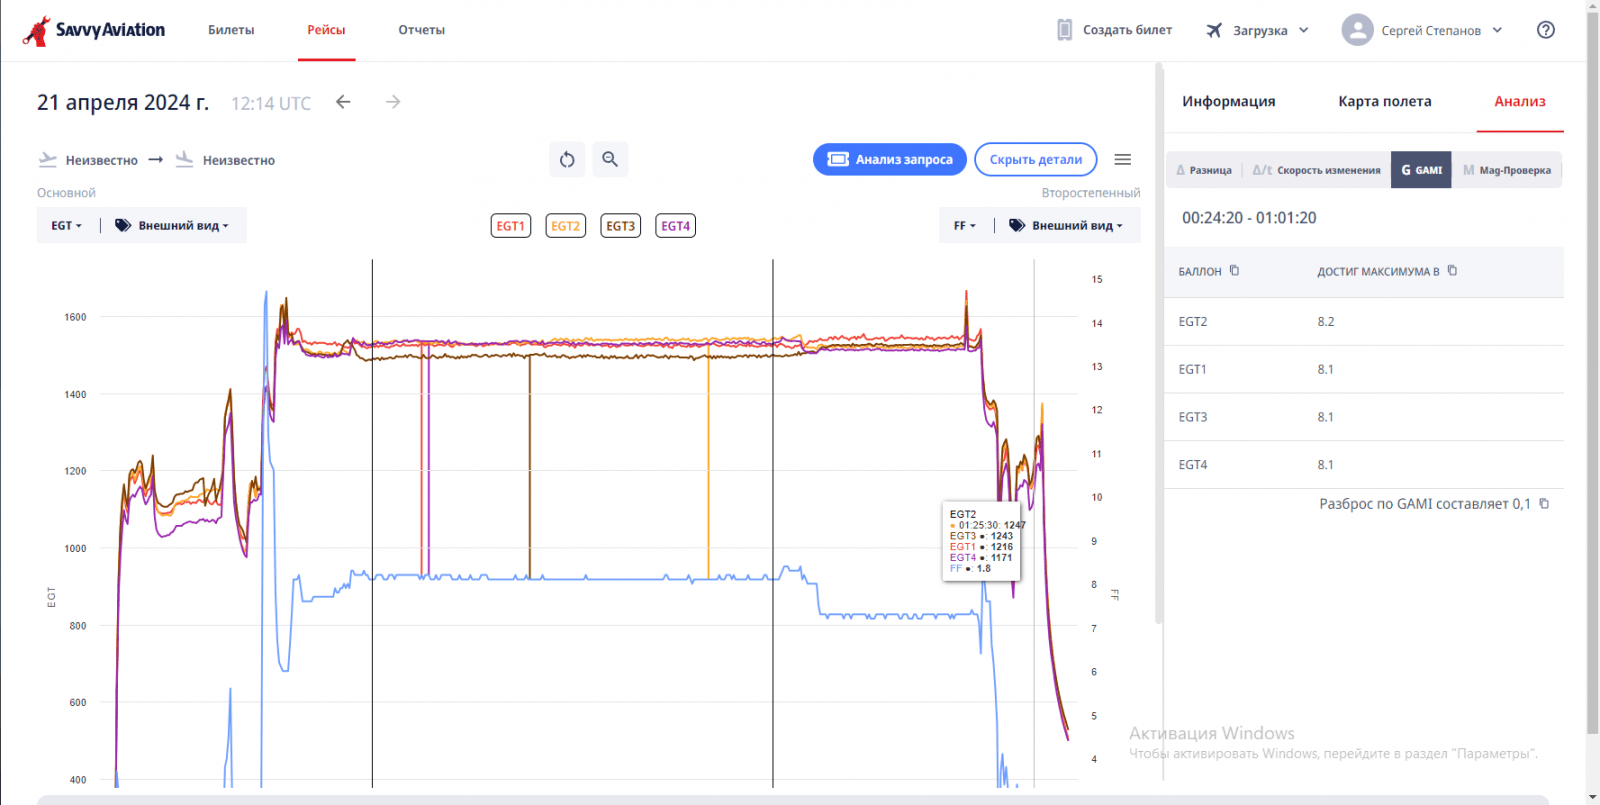Switch to Карта полета tab

pyautogui.click(x=1384, y=101)
